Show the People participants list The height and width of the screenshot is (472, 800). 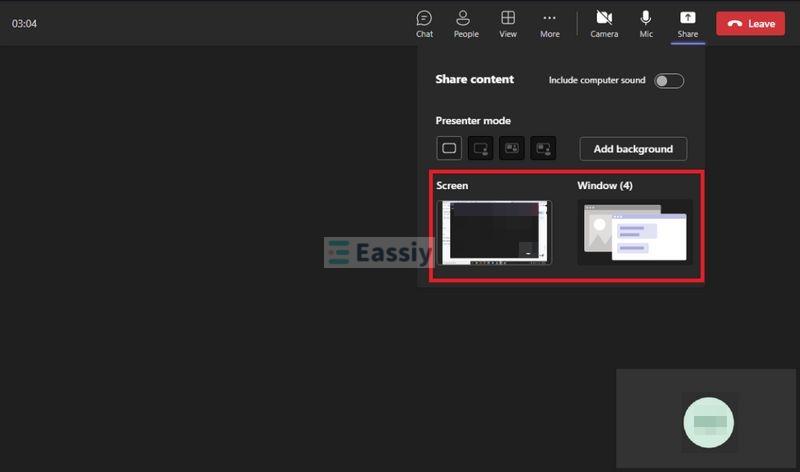(466, 23)
